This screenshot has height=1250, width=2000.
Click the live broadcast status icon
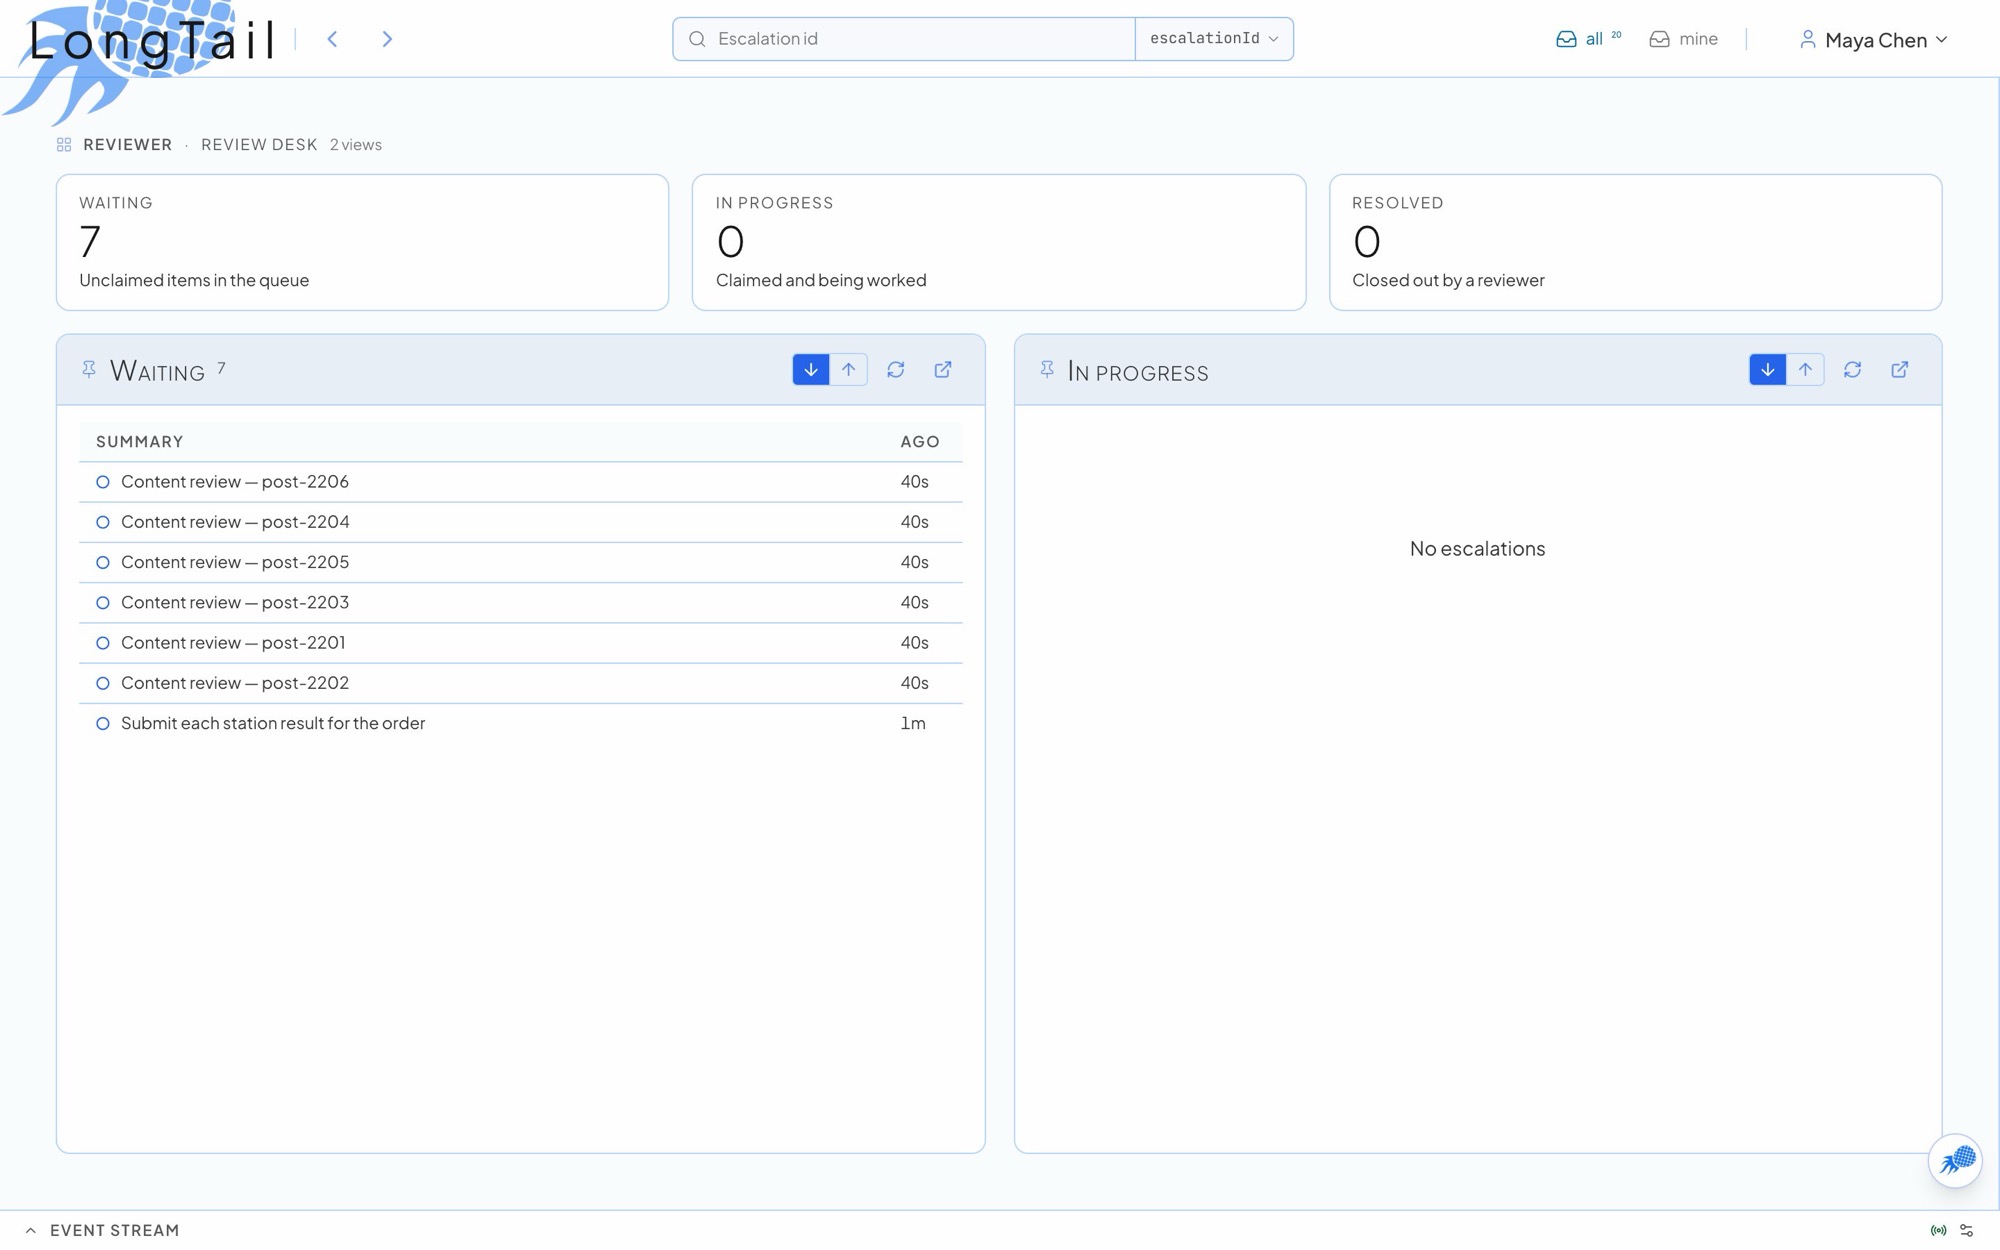1938,1231
